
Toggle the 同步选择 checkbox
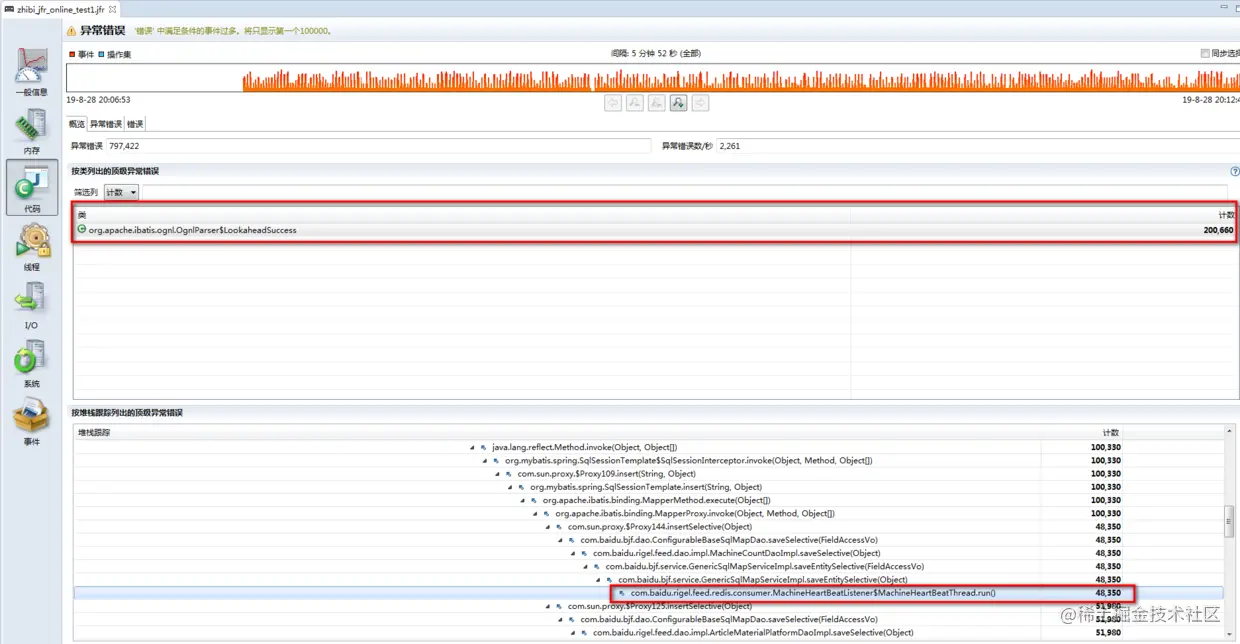1205,54
